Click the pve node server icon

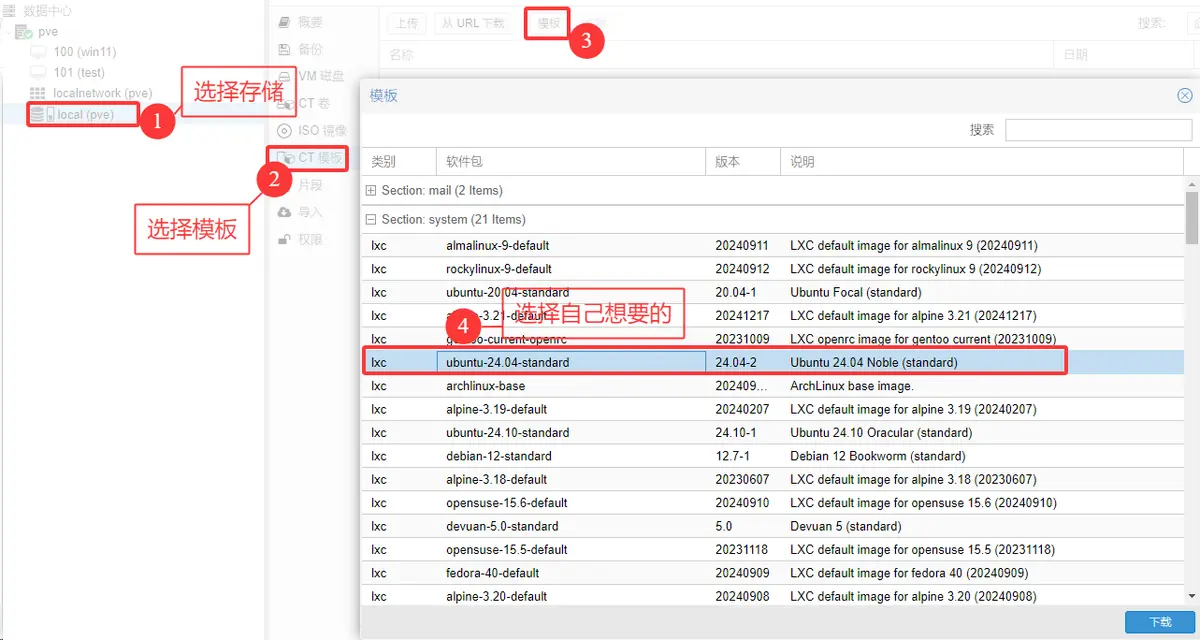coord(26,32)
